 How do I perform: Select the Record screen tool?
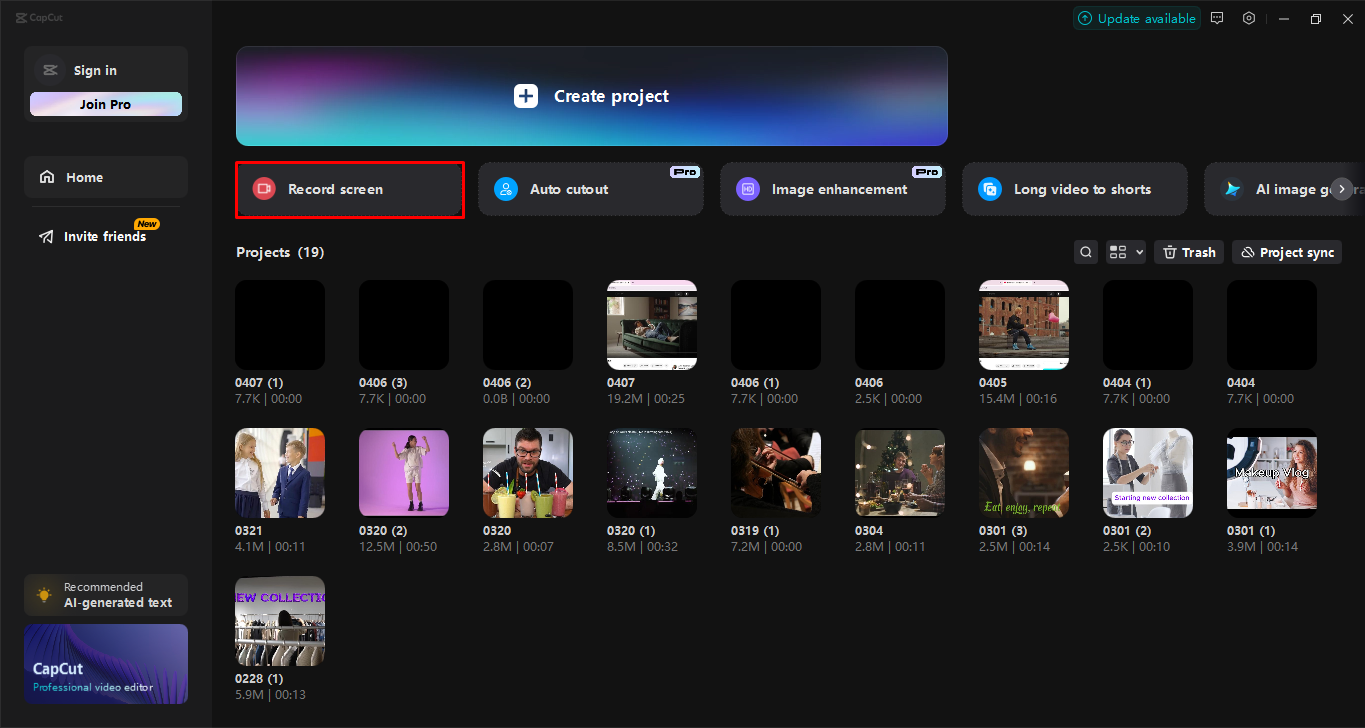point(349,188)
